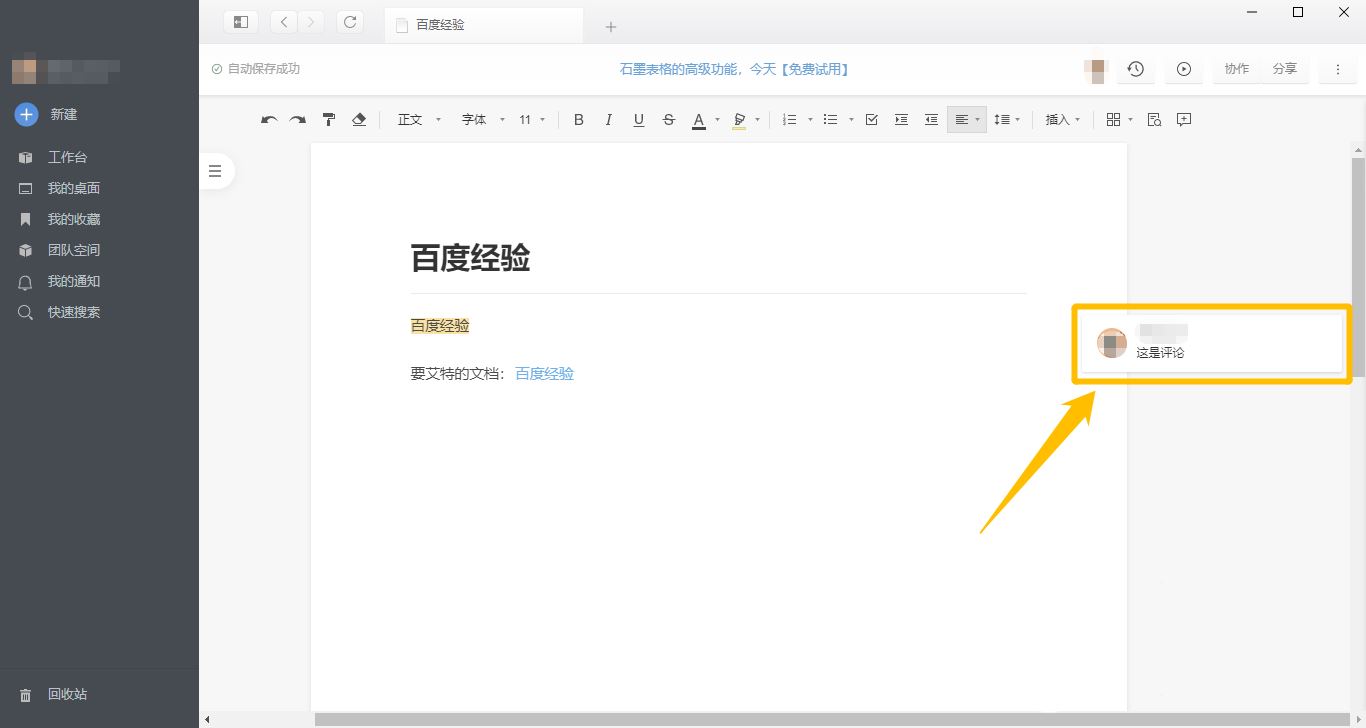The width and height of the screenshot is (1366, 728).
Task: Decrease the paragraph indent
Action: (x=931, y=120)
